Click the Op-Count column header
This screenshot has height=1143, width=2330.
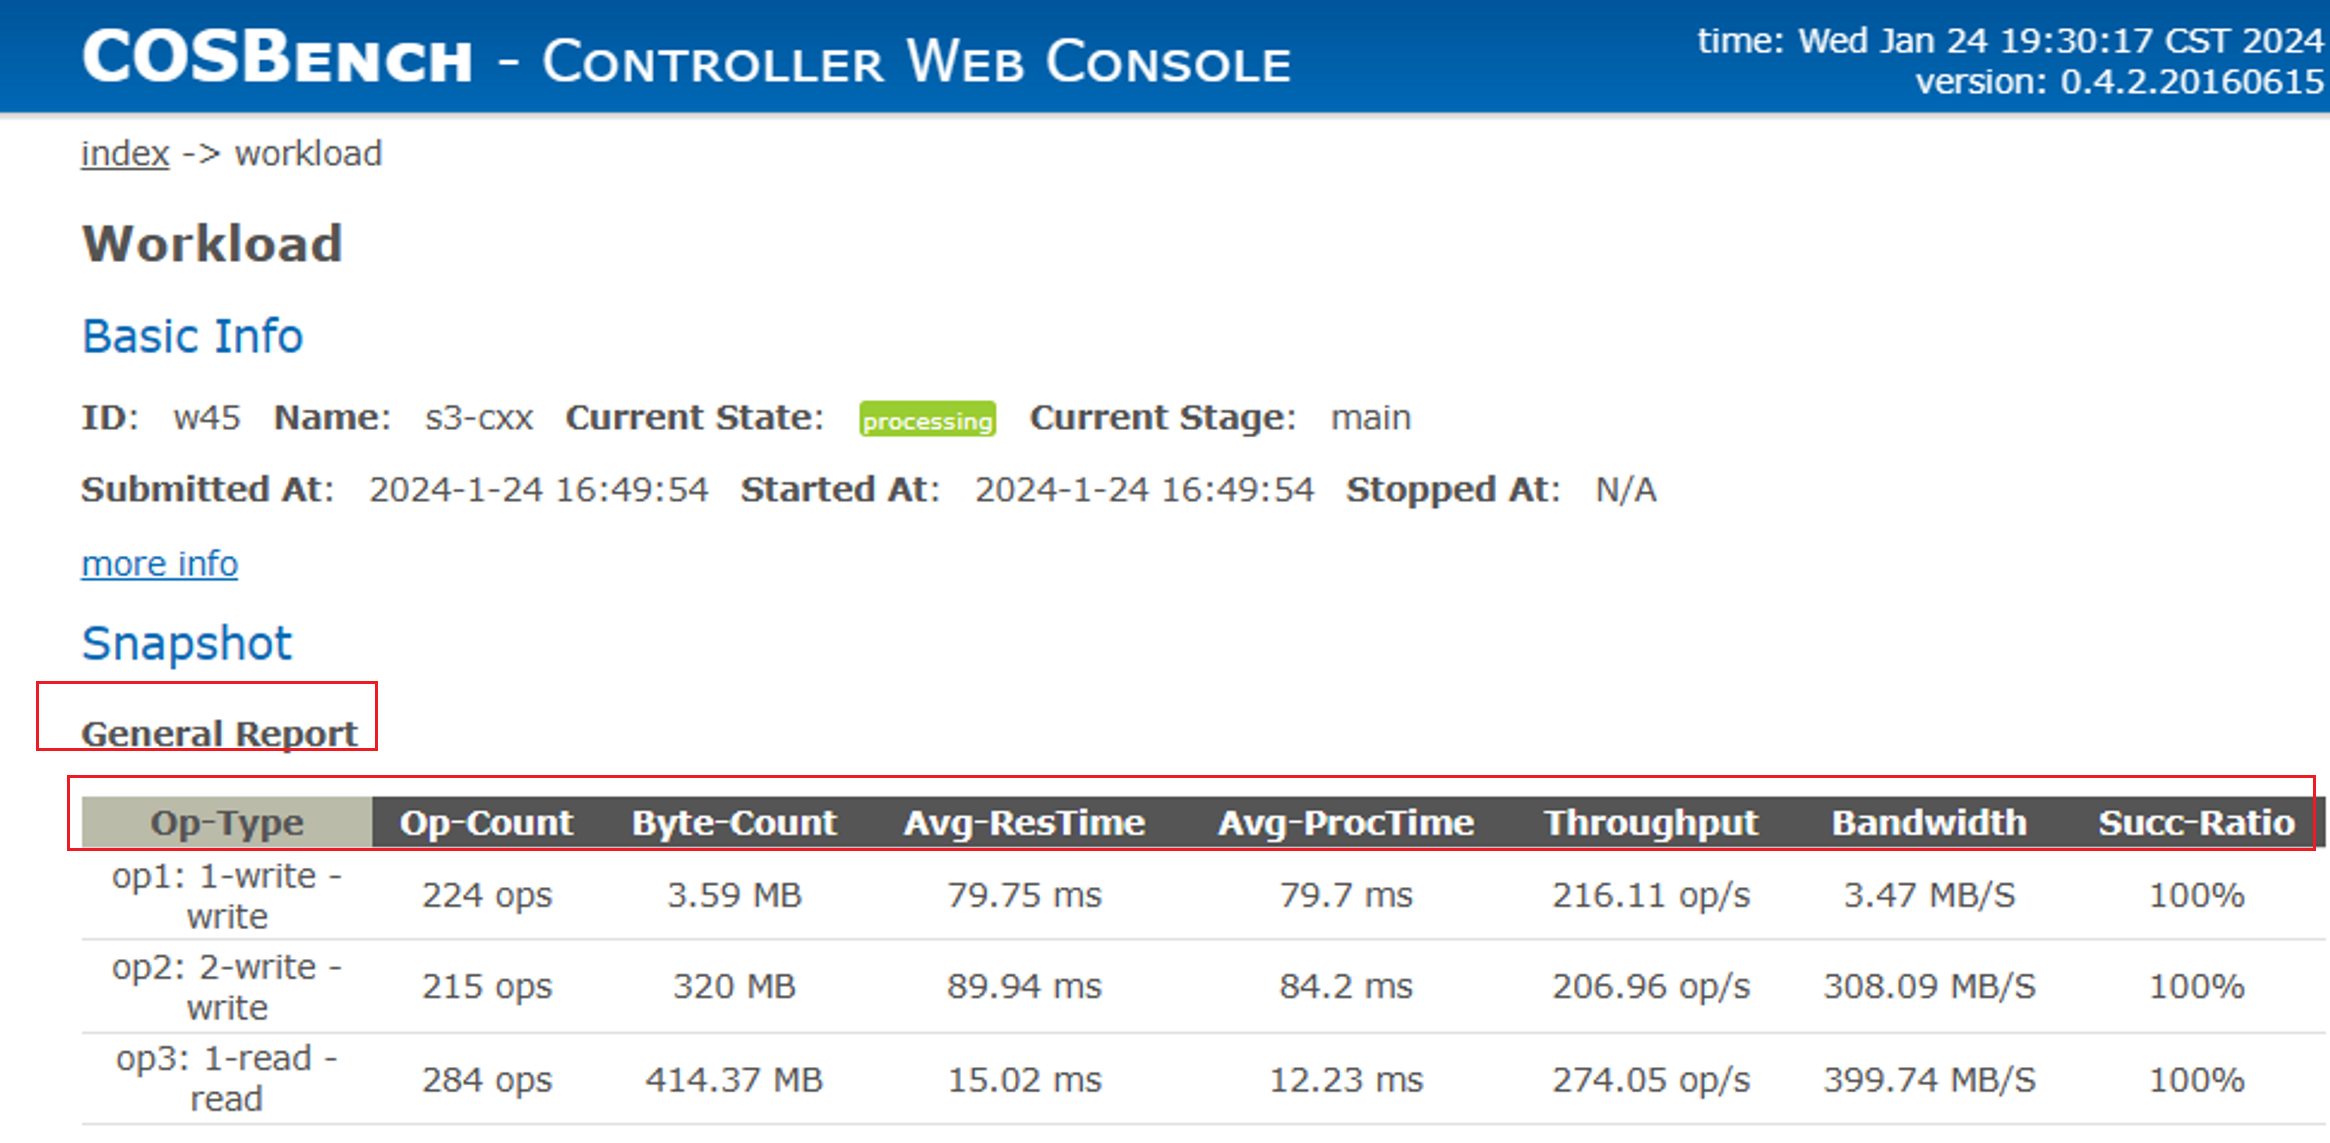(486, 823)
